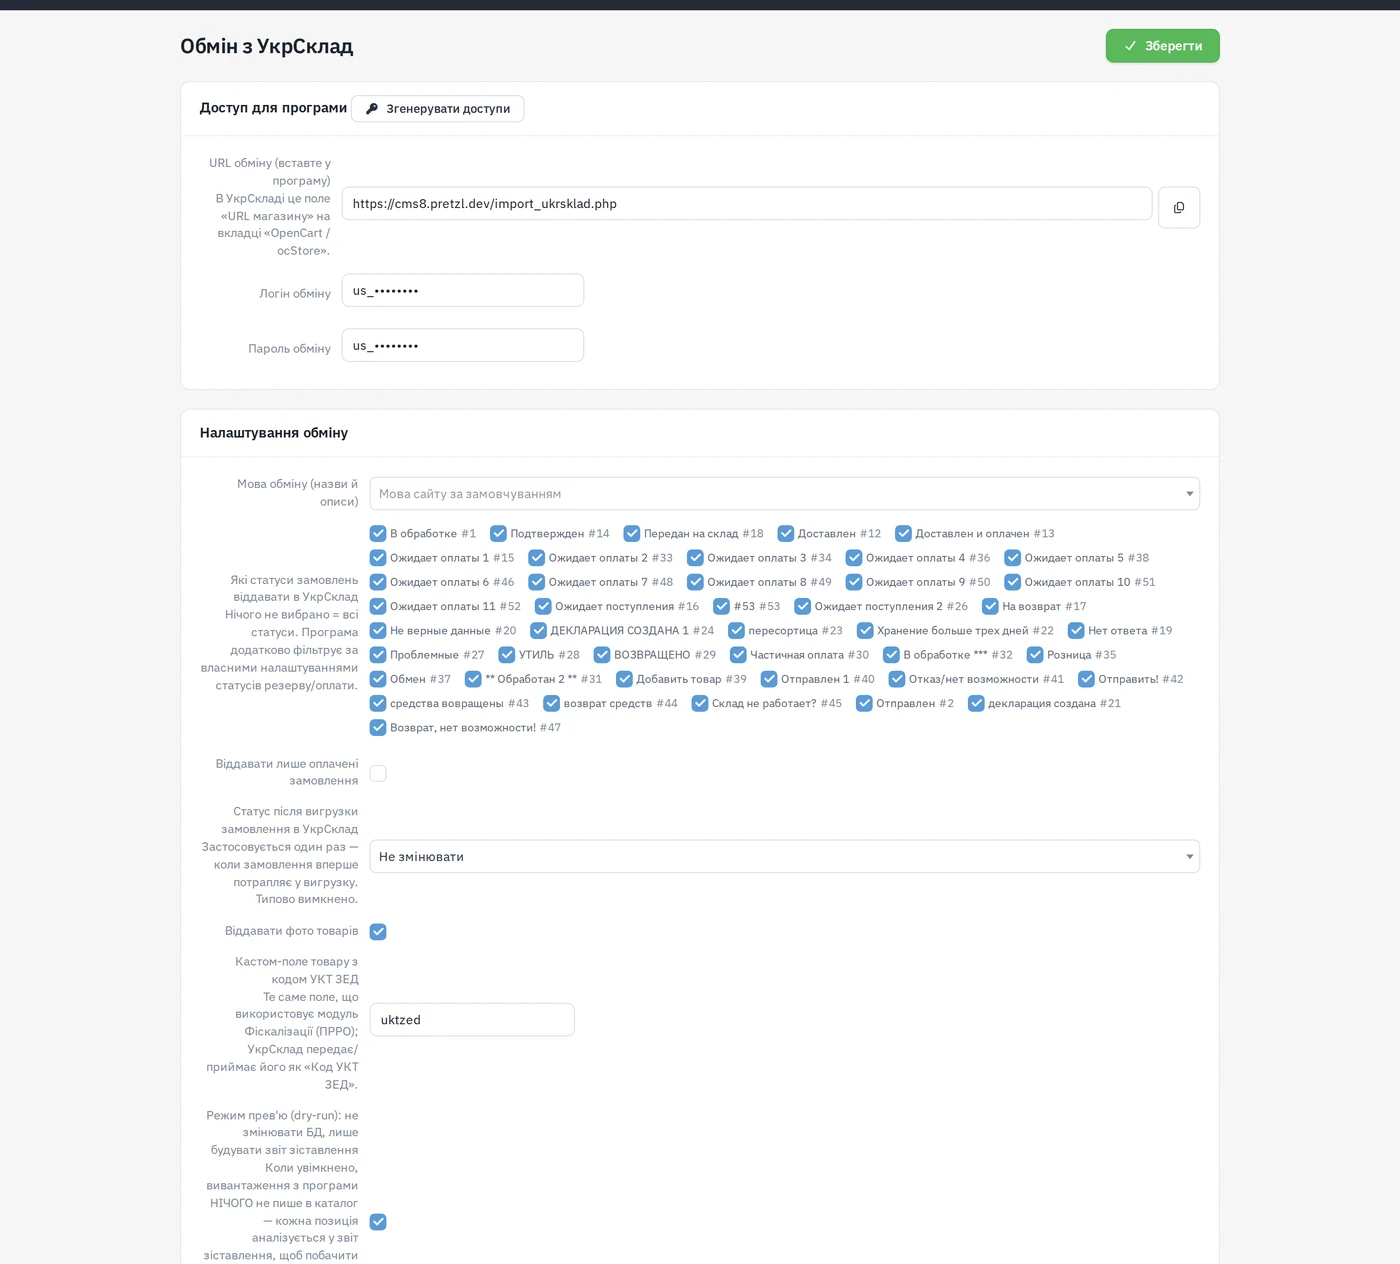This screenshot has height=1264, width=1400.
Task: Click the exchange URL input field
Action: (747, 204)
